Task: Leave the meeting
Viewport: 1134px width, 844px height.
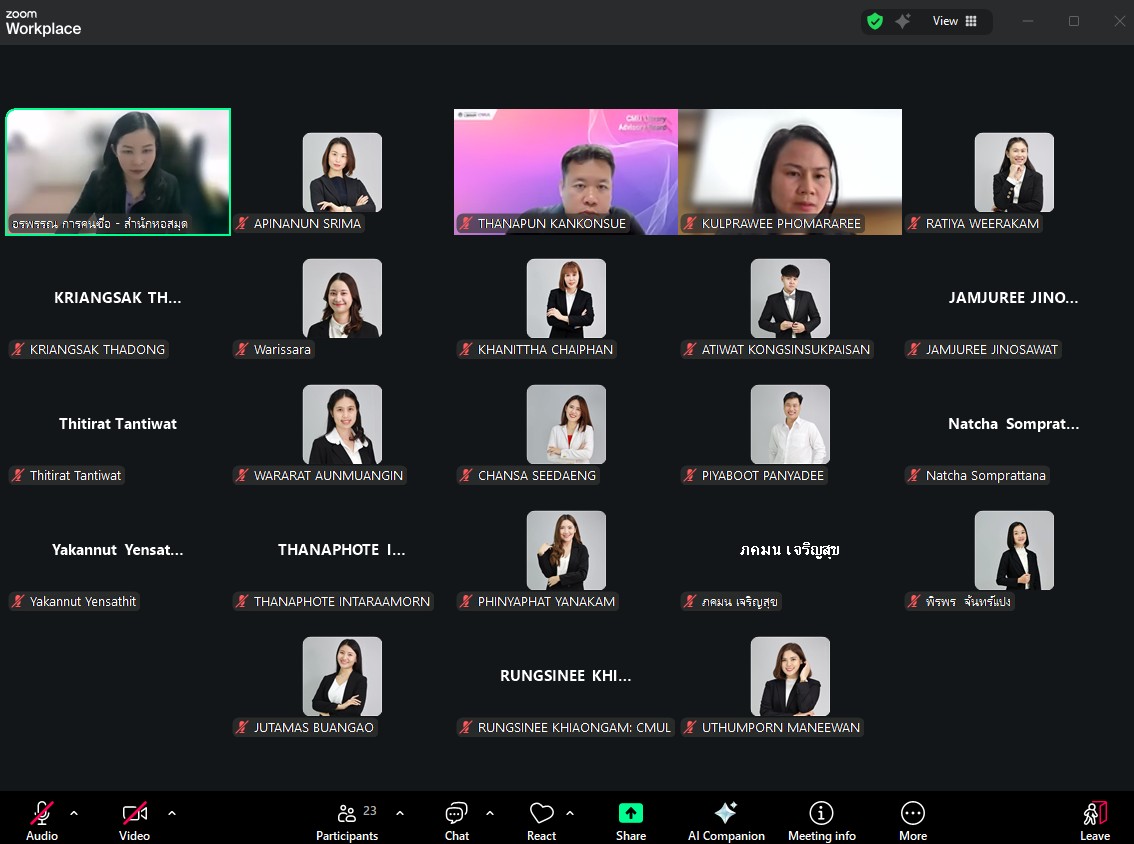Action: tap(1095, 820)
